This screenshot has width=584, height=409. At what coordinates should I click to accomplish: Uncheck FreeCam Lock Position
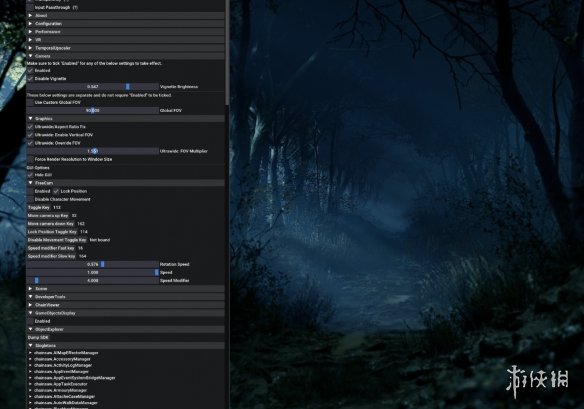[x=56, y=191]
